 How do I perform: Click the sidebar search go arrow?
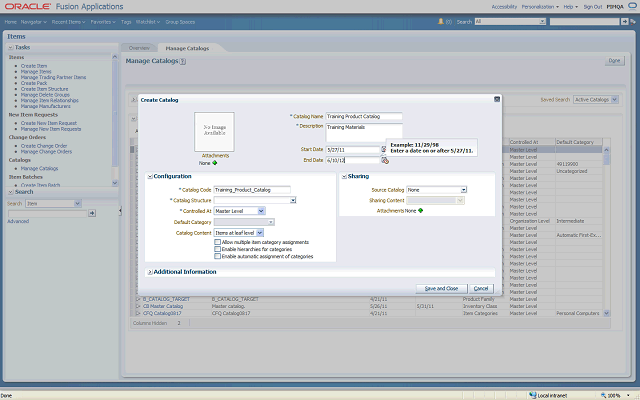[92, 213]
